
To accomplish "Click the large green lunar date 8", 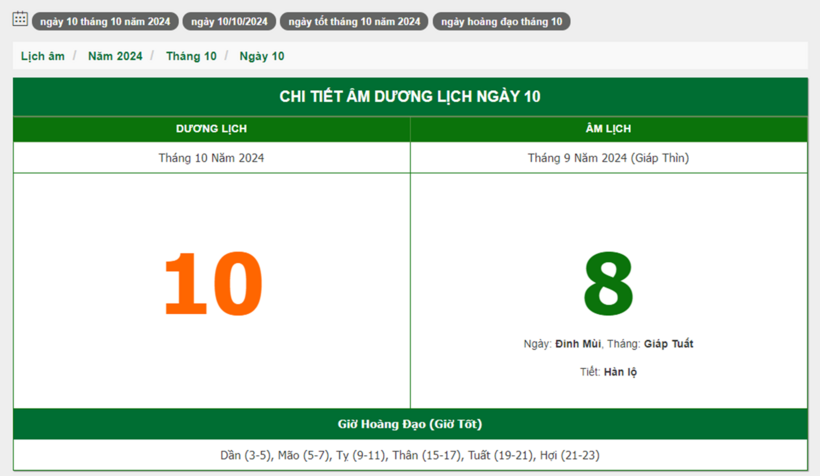I will (608, 284).
